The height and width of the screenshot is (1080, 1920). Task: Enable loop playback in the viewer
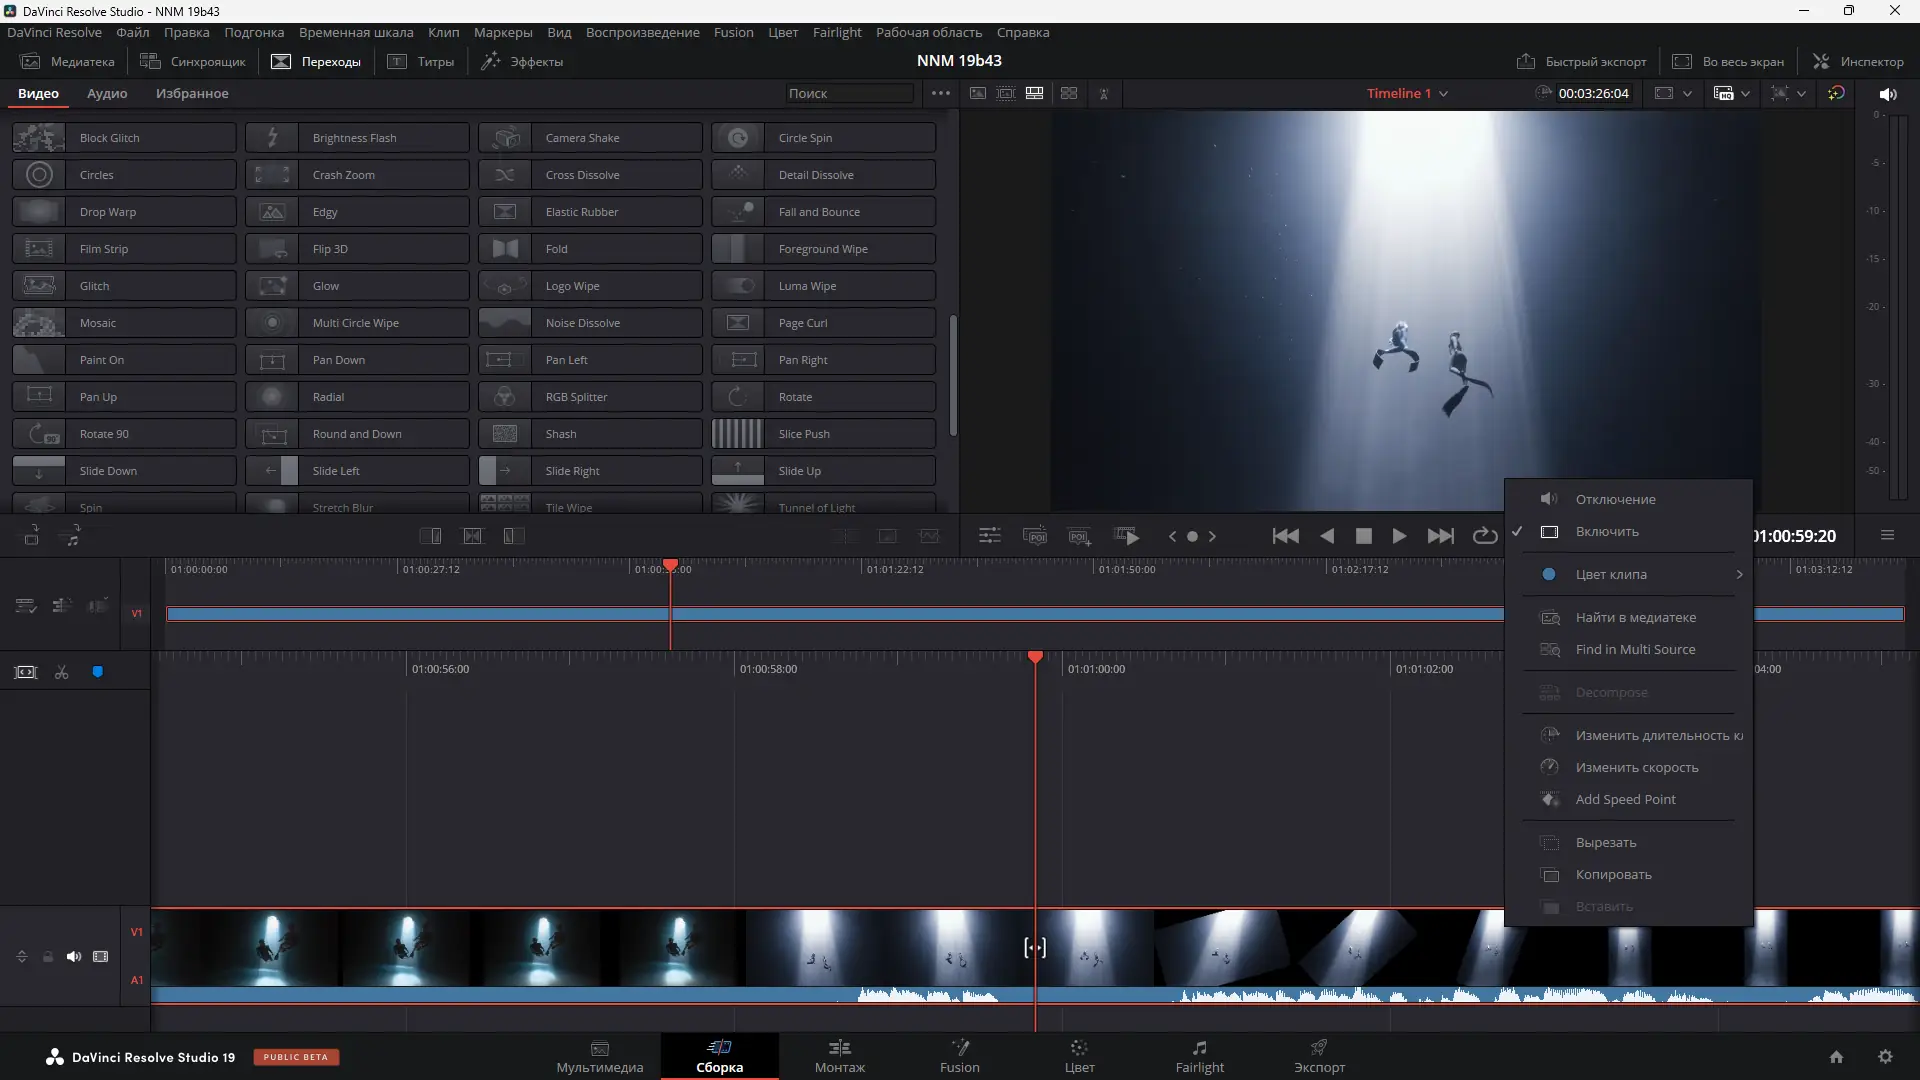click(x=1484, y=535)
